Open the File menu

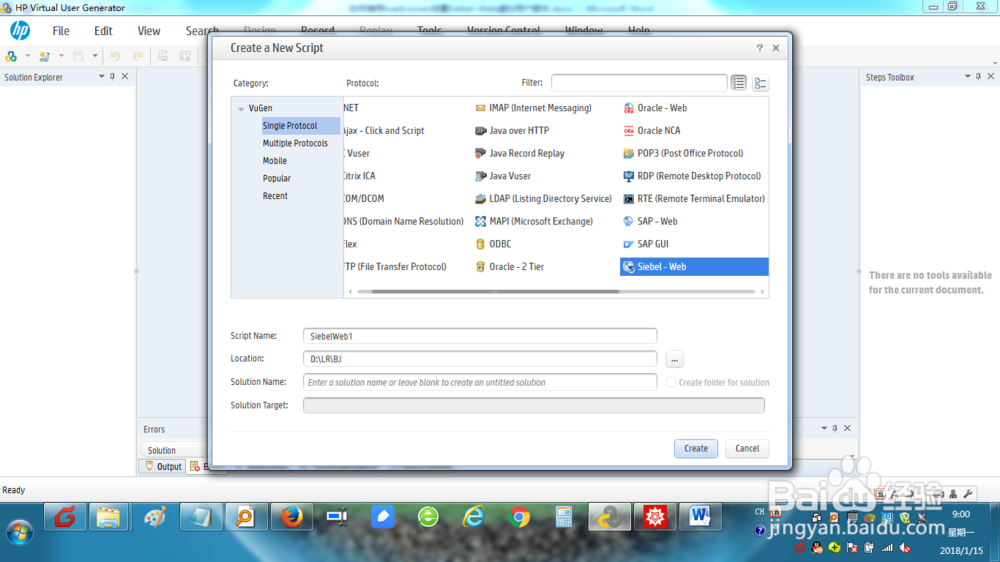click(x=61, y=31)
